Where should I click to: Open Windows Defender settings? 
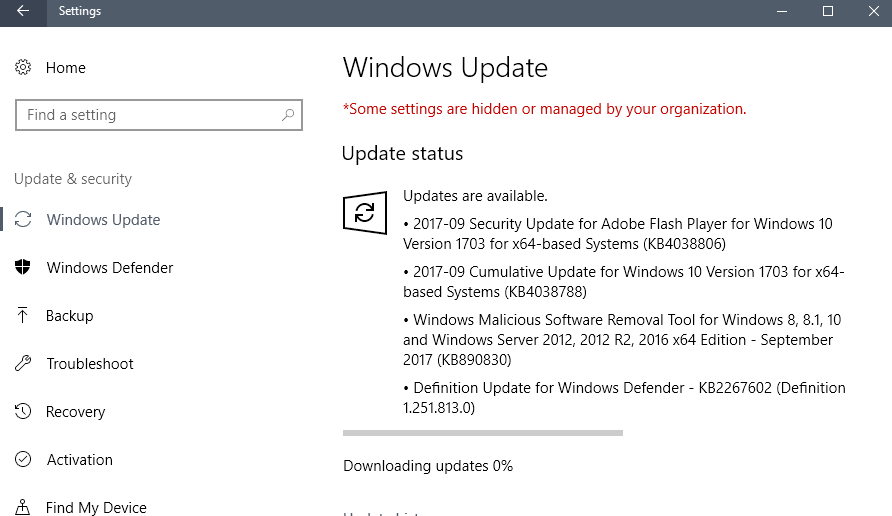pyautogui.click(x=110, y=267)
